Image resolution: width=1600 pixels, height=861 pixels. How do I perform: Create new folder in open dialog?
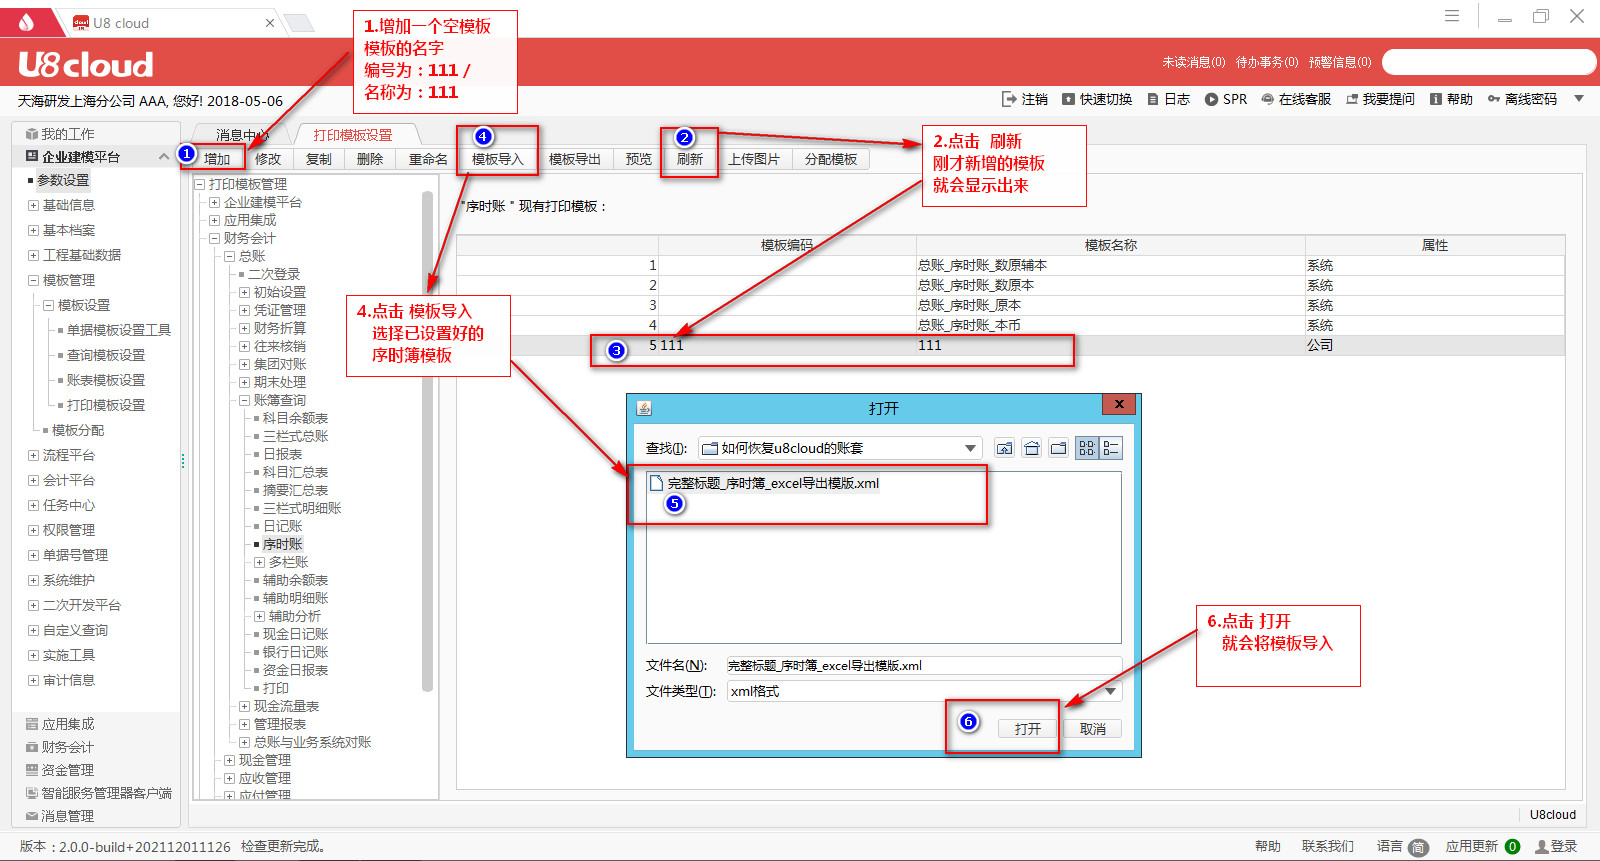[1058, 448]
